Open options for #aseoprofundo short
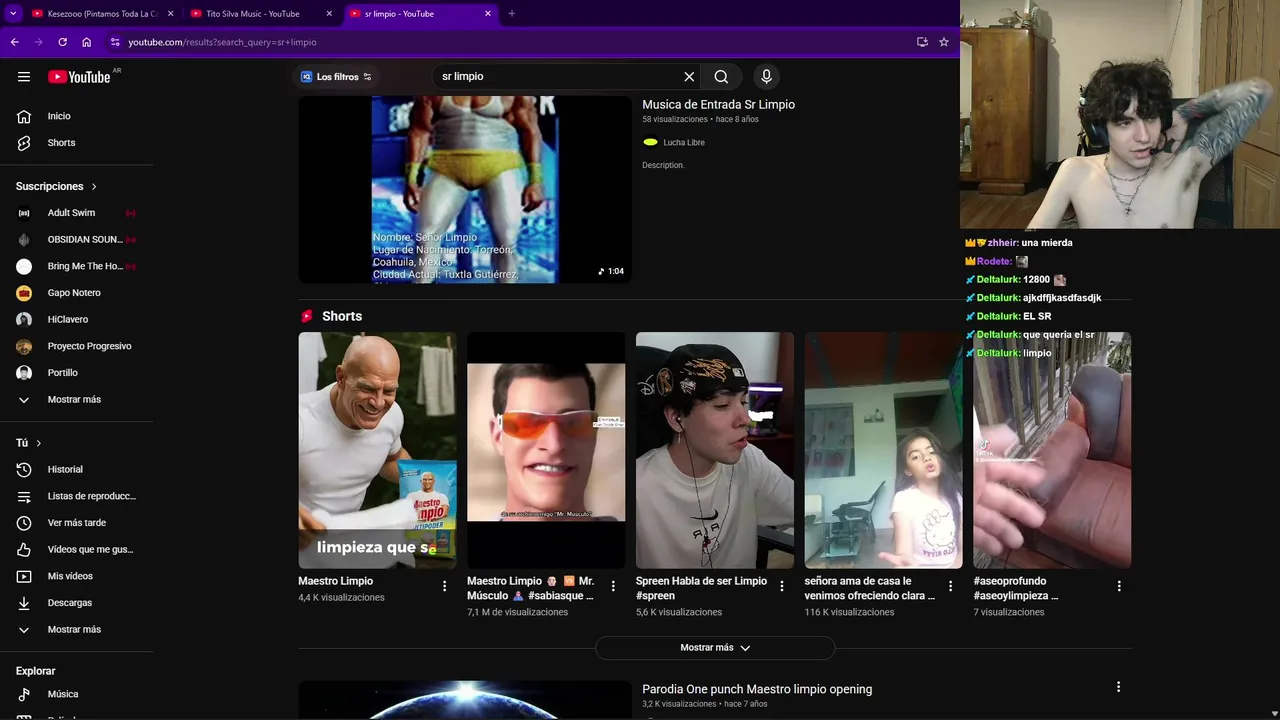The height and width of the screenshot is (720, 1280). [x=1119, y=586]
